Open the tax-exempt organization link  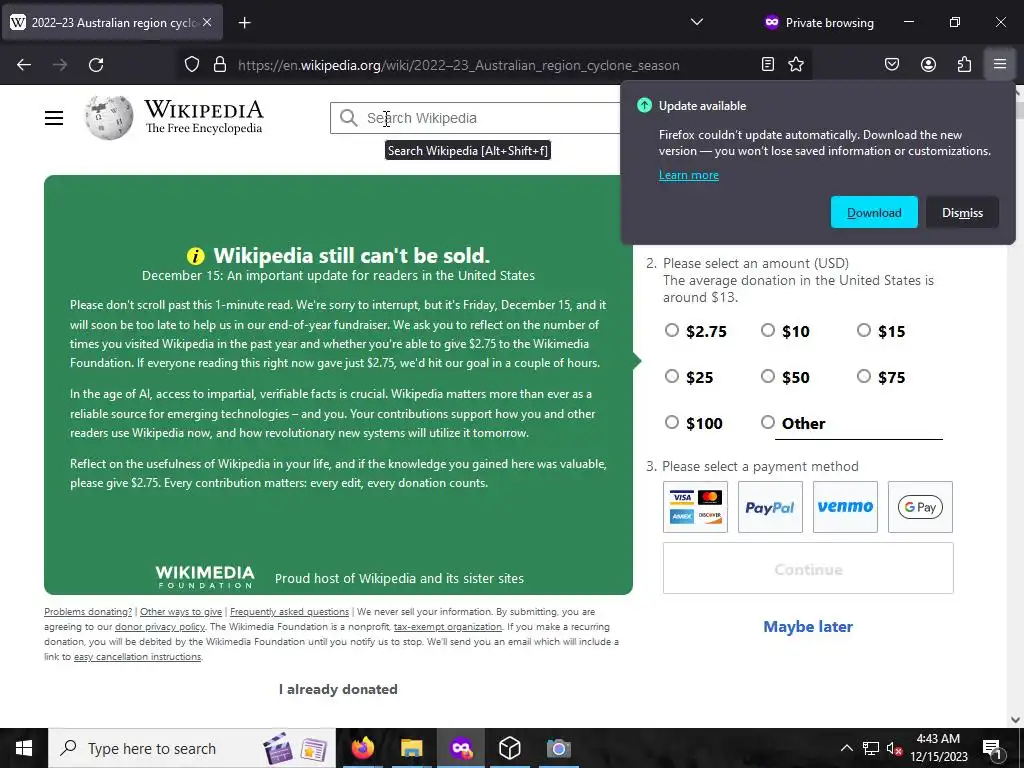pyautogui.click(x=448, y=627)
